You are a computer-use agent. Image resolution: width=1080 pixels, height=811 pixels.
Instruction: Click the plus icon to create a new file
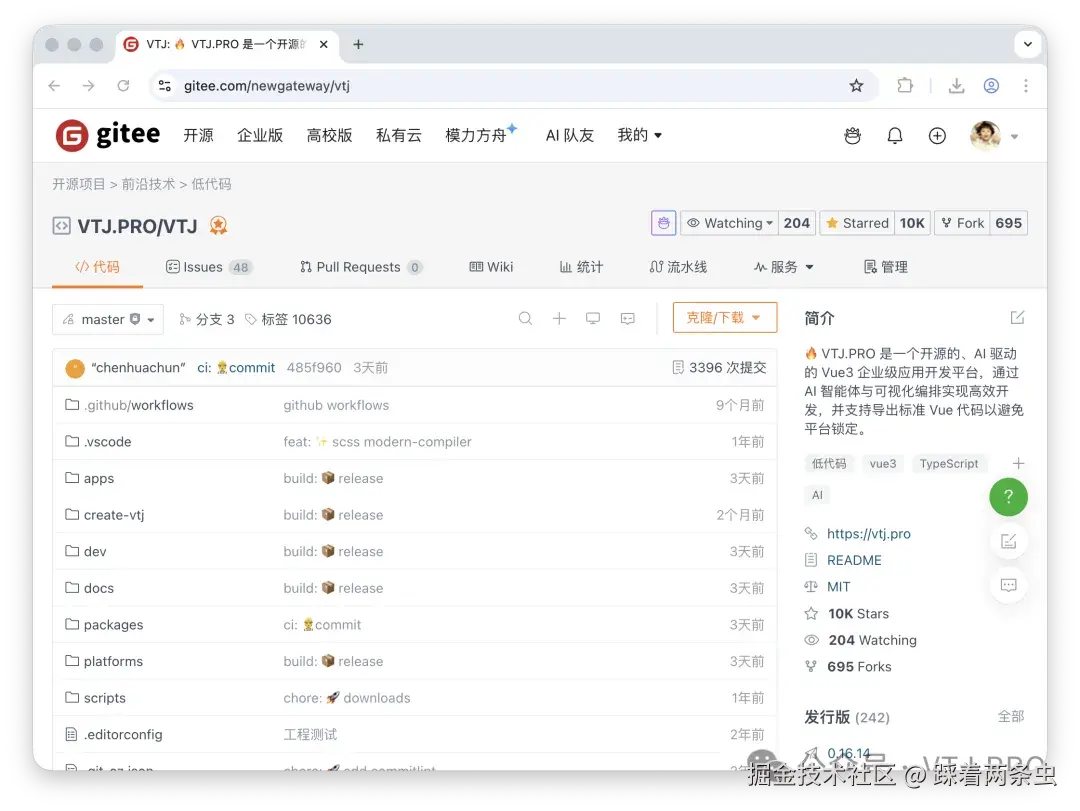tap(559, 318)
